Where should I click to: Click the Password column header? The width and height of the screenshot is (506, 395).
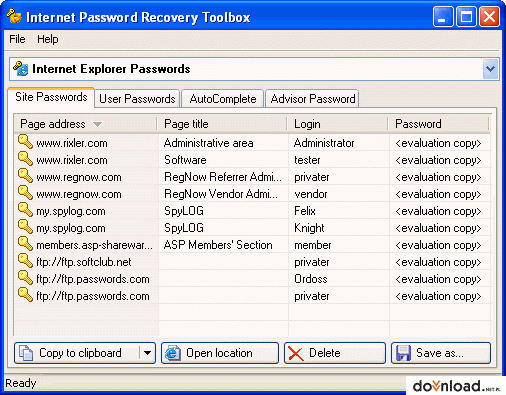point(439,124)
